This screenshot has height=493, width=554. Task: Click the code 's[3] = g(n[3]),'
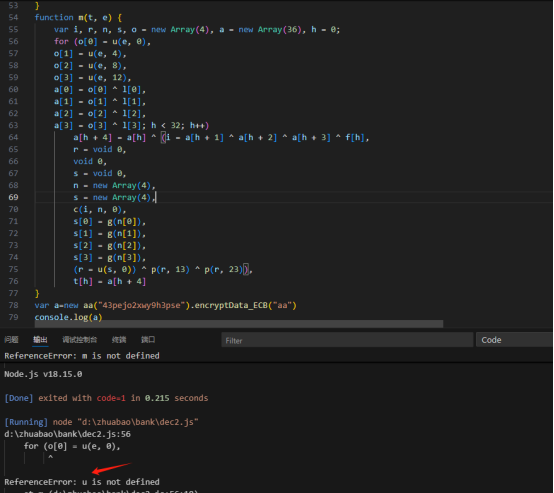[x=110, y=257]
